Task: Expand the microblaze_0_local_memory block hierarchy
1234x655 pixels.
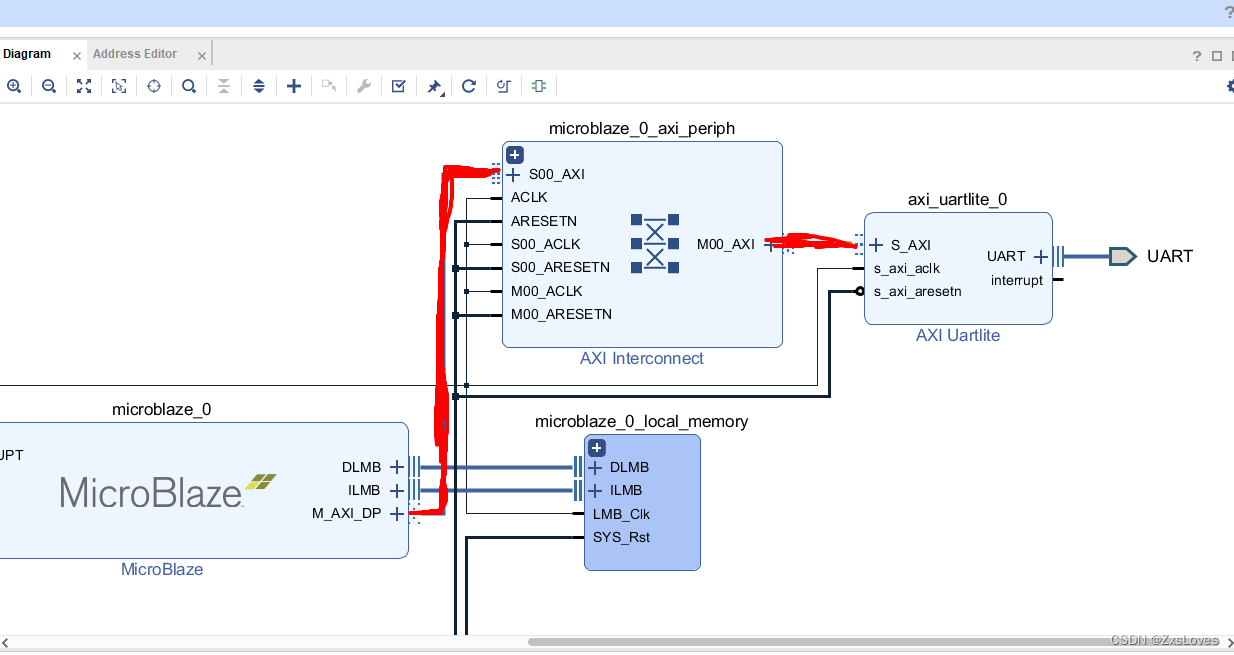Action: [x=597, y=448]
